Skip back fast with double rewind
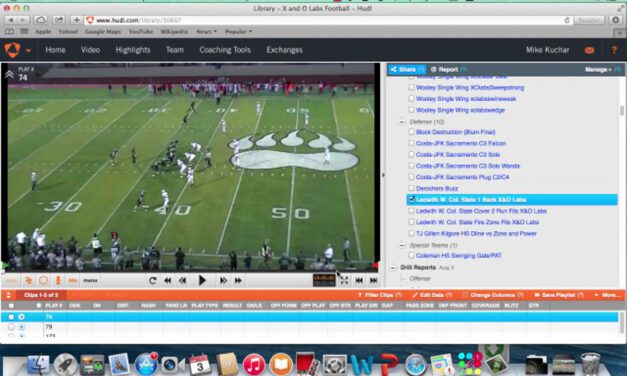The image size is (627, 376). 168,280
